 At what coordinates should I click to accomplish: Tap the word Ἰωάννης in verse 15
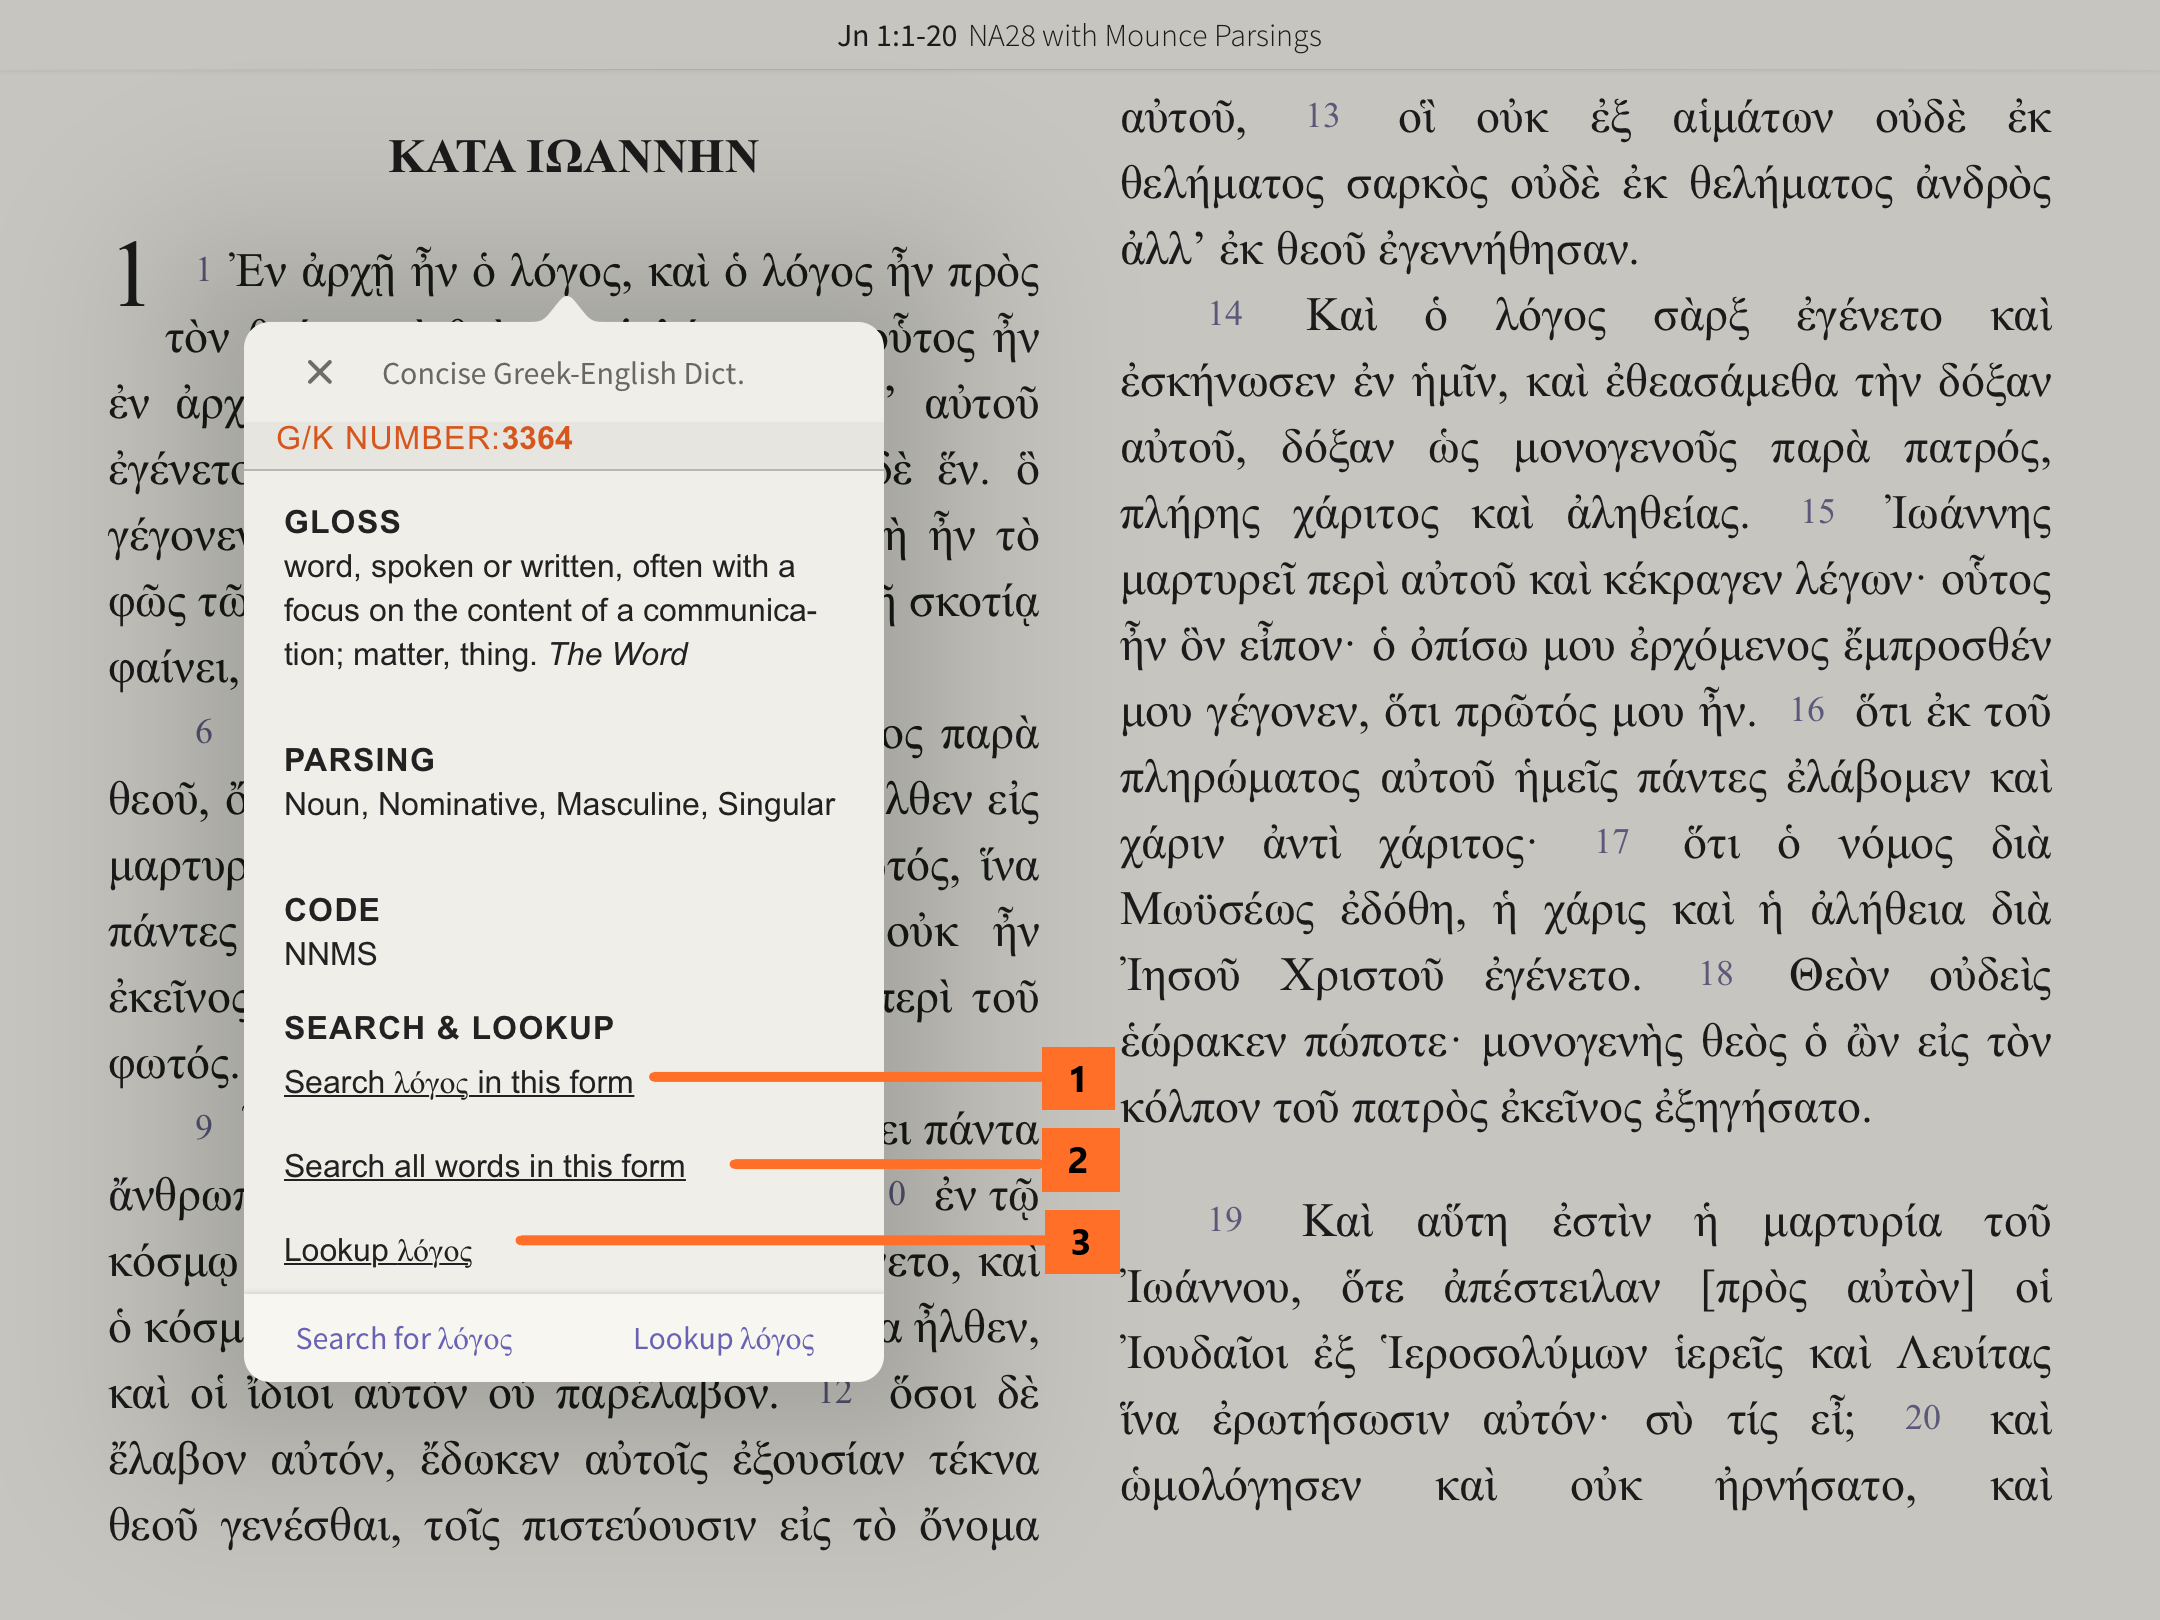(x=1967, y=514)
